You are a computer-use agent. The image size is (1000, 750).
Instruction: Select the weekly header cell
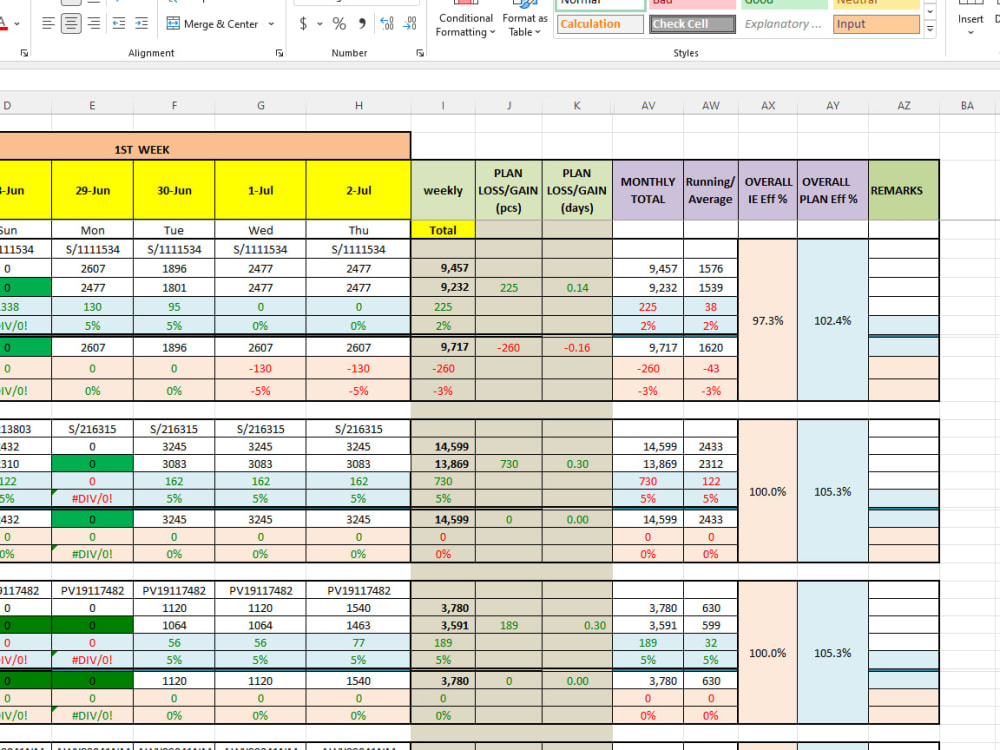coord(443,190)
